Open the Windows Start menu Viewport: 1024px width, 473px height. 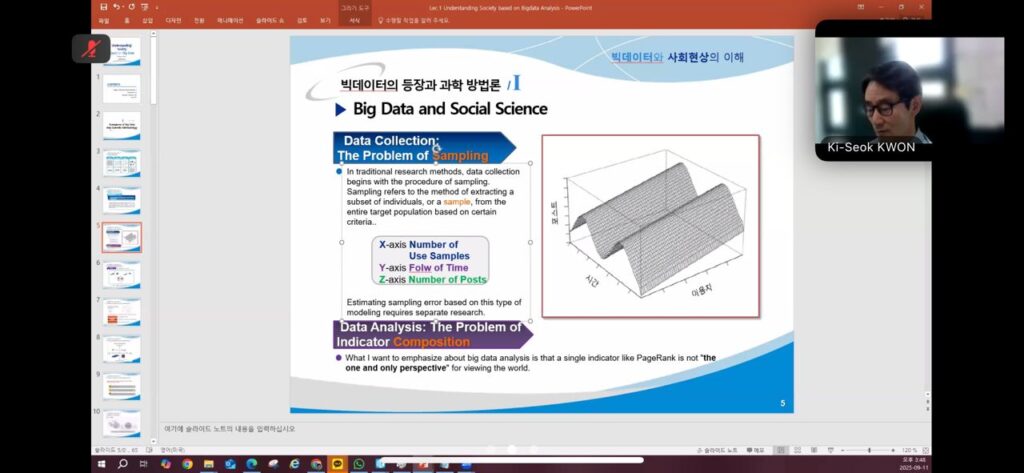click(101, 464)
